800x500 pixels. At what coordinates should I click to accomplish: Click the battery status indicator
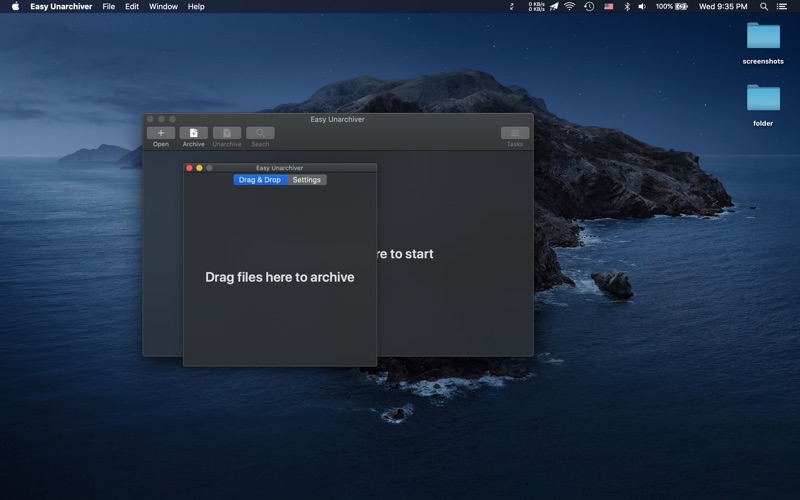tap(671, 7)
